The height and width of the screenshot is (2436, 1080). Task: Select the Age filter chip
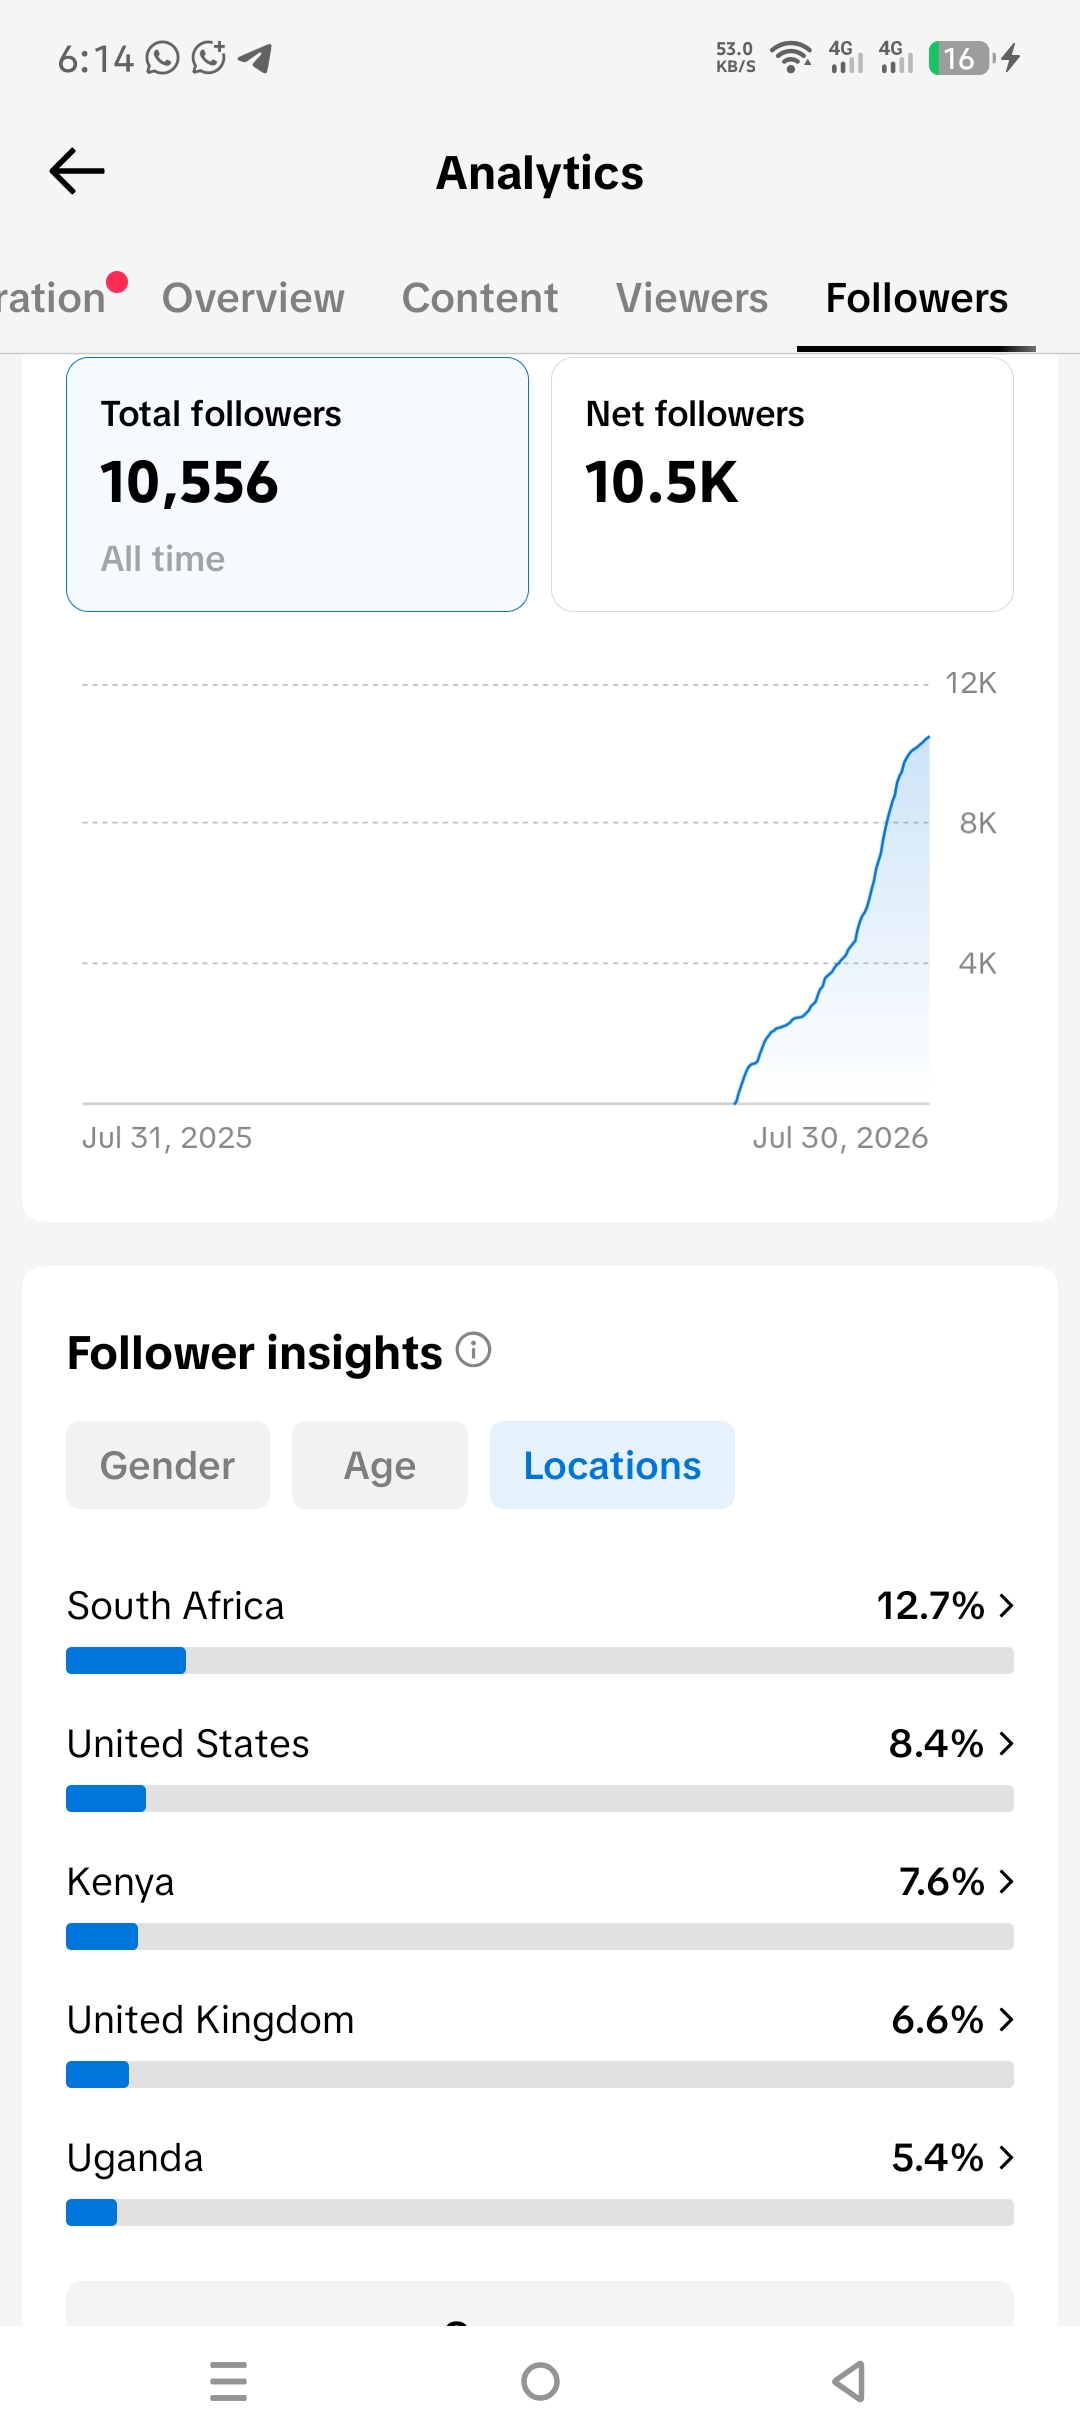coord(380,1465)
